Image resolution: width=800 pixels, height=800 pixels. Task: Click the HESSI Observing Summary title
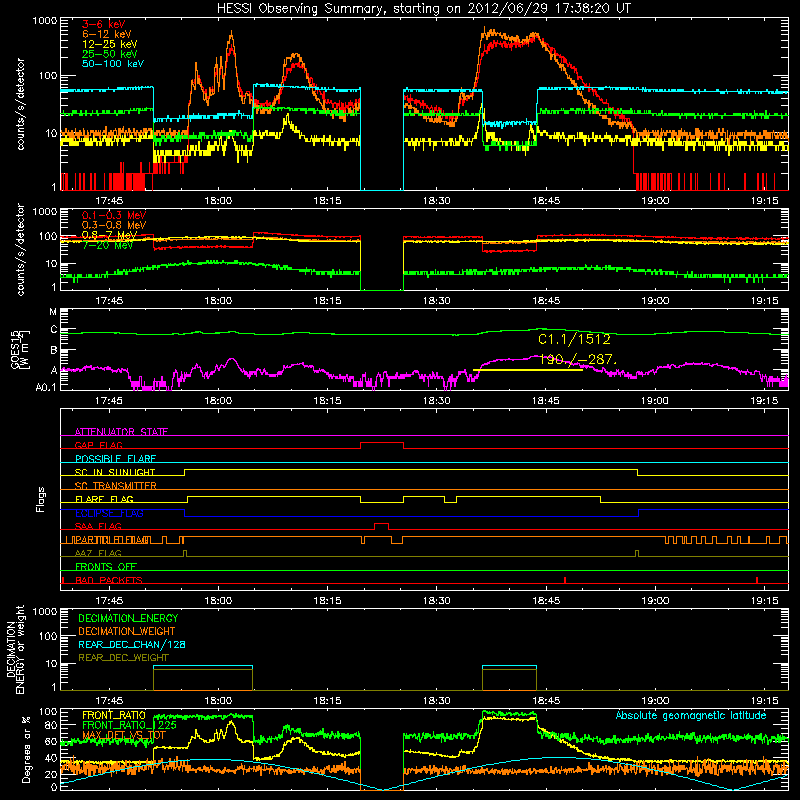(423, 9)
